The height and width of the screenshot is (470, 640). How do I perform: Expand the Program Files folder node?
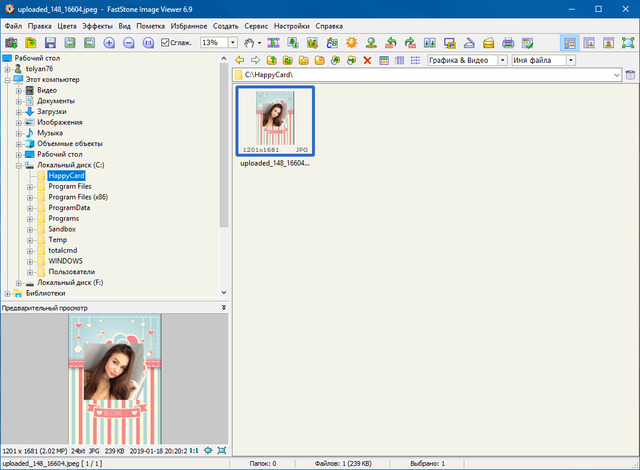31,186
